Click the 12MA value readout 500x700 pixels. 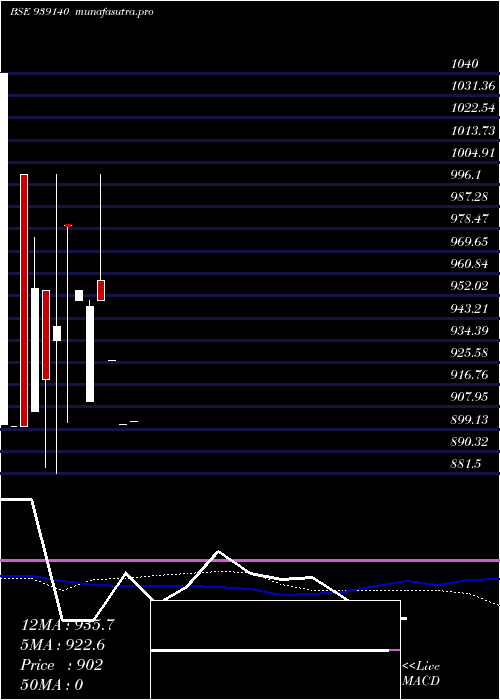(68, 625)
